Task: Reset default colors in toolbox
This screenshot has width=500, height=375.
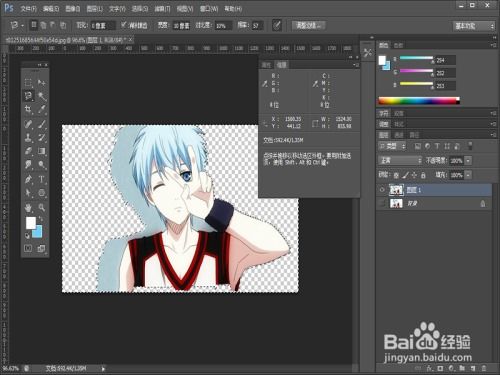Action: click(27, 236)
